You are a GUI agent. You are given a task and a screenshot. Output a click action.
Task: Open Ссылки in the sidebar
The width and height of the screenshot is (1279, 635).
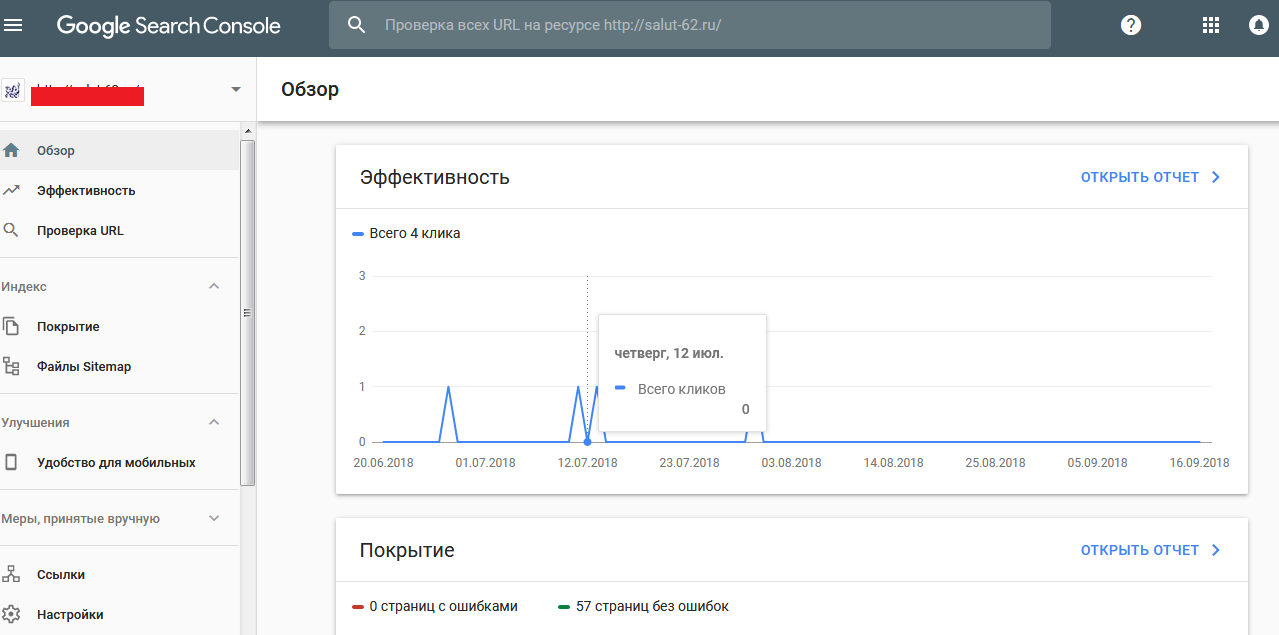[120, 574]
